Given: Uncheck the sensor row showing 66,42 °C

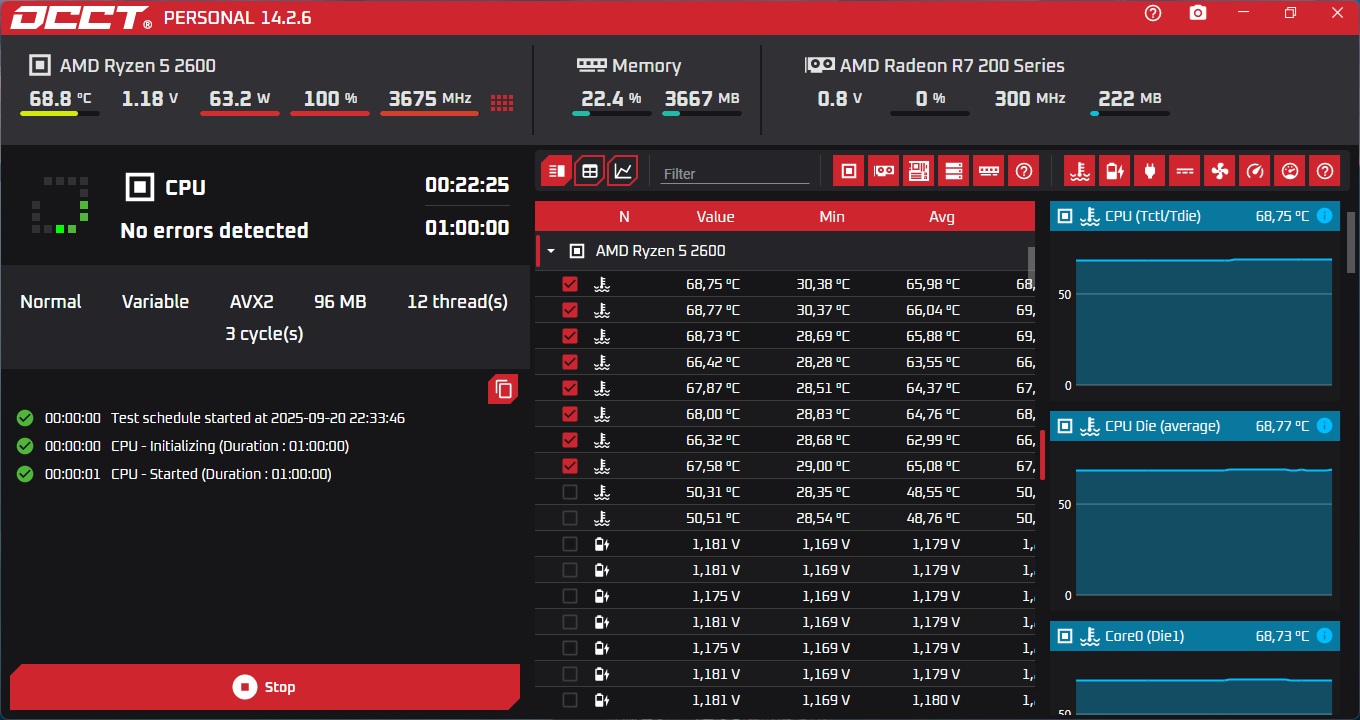Looking at the screenshot, I should pos(570,362).
